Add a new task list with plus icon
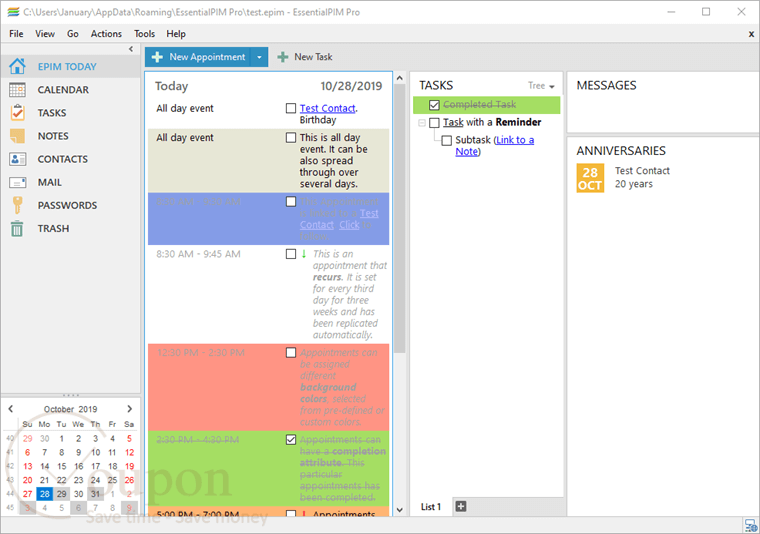This screenshot has width=760, height=534. click(461, 507)
